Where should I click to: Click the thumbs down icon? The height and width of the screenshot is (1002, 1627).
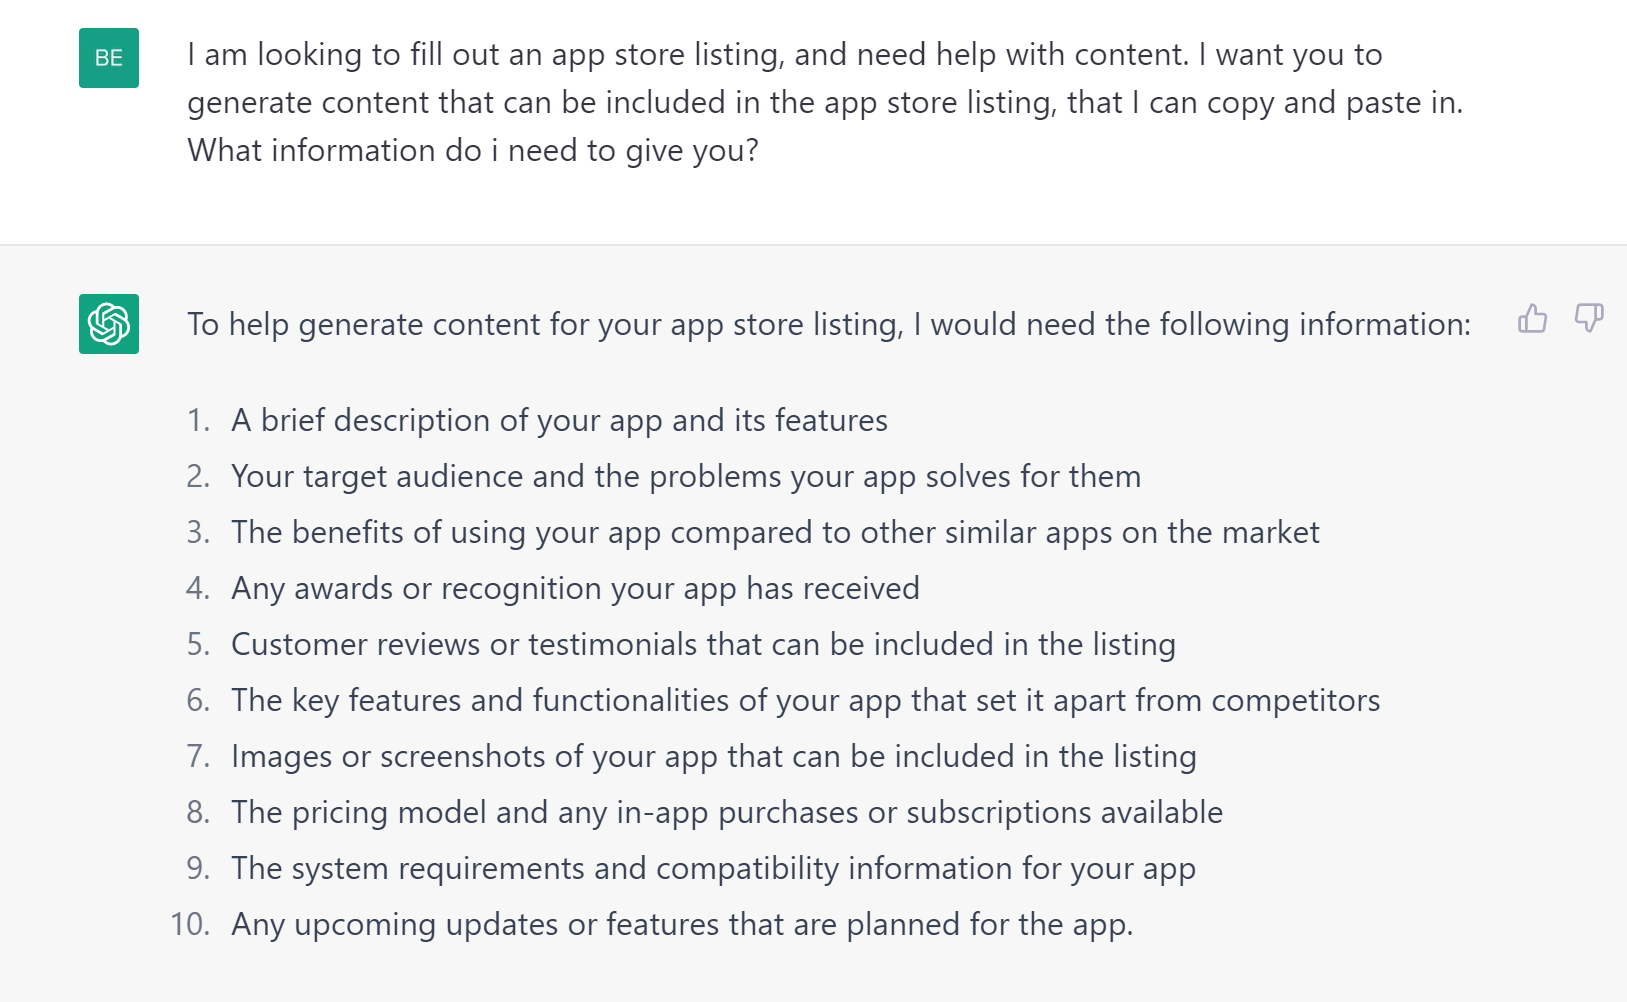1589,319
